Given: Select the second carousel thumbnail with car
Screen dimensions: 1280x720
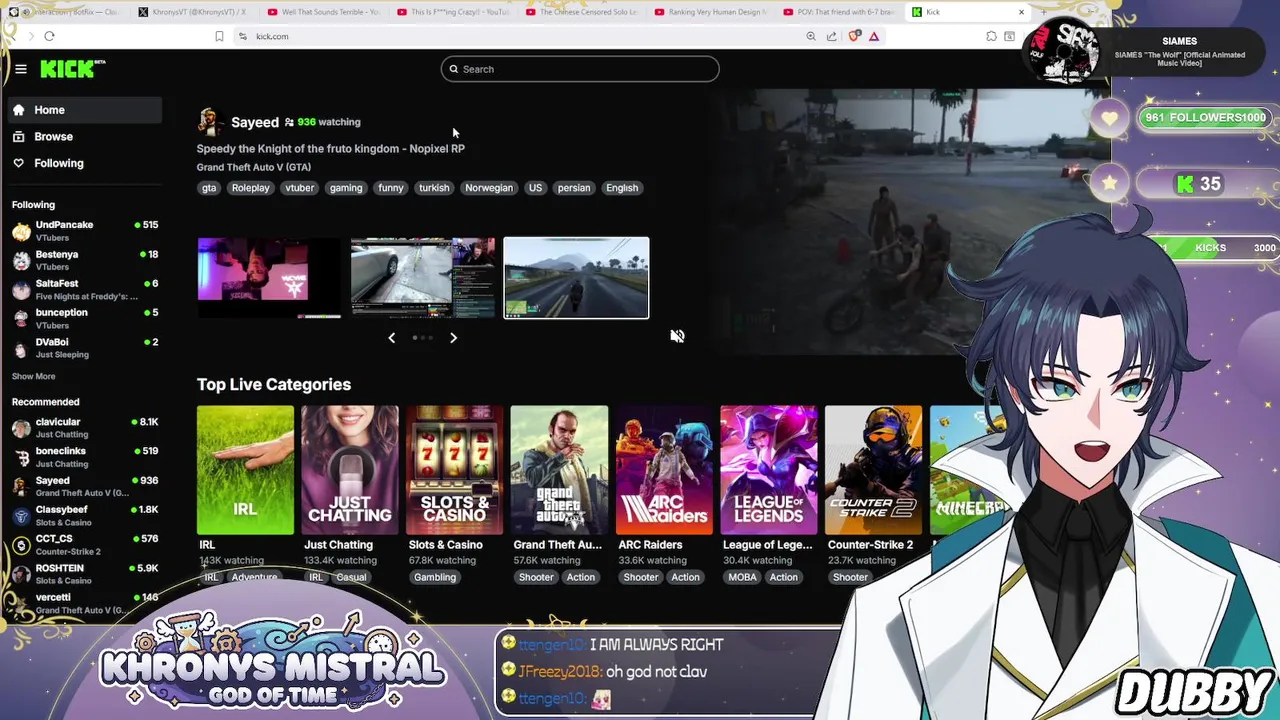Looking at the screenshot, I should point(423,277).
